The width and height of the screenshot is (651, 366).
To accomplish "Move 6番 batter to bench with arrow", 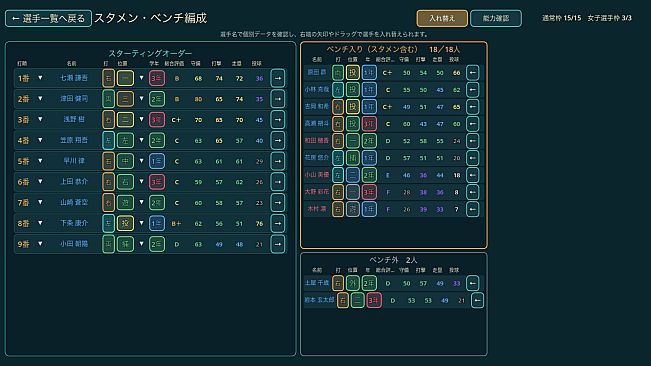I will click(x=277, y=182).
